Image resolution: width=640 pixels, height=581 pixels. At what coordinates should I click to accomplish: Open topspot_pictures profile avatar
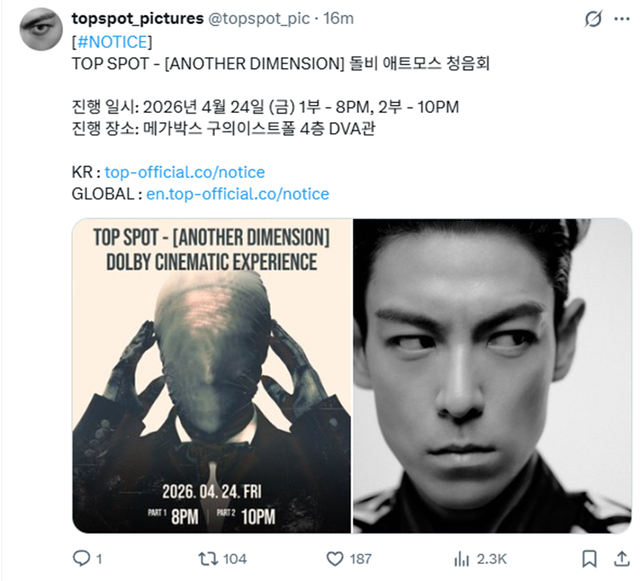pos(41,29)
